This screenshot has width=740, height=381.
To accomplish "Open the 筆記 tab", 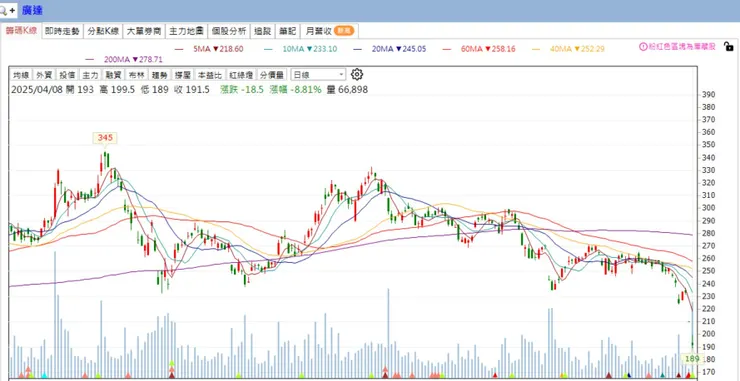I will tap(287, 31).
